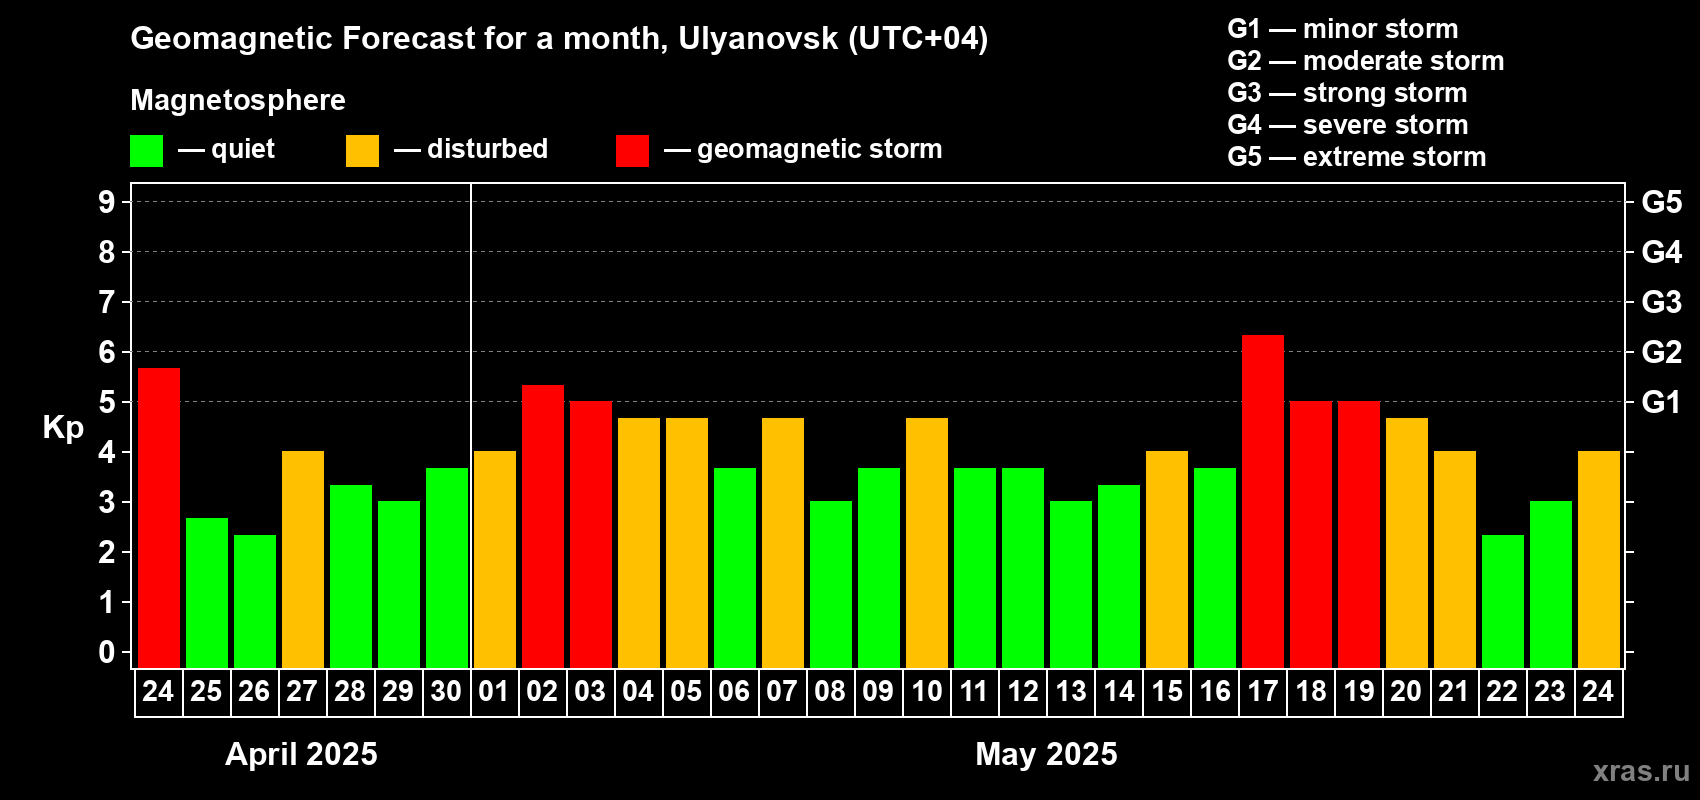Click the 'May 2025' month label
This screenshot has height=800, width=1700.
click(1046, 754)
